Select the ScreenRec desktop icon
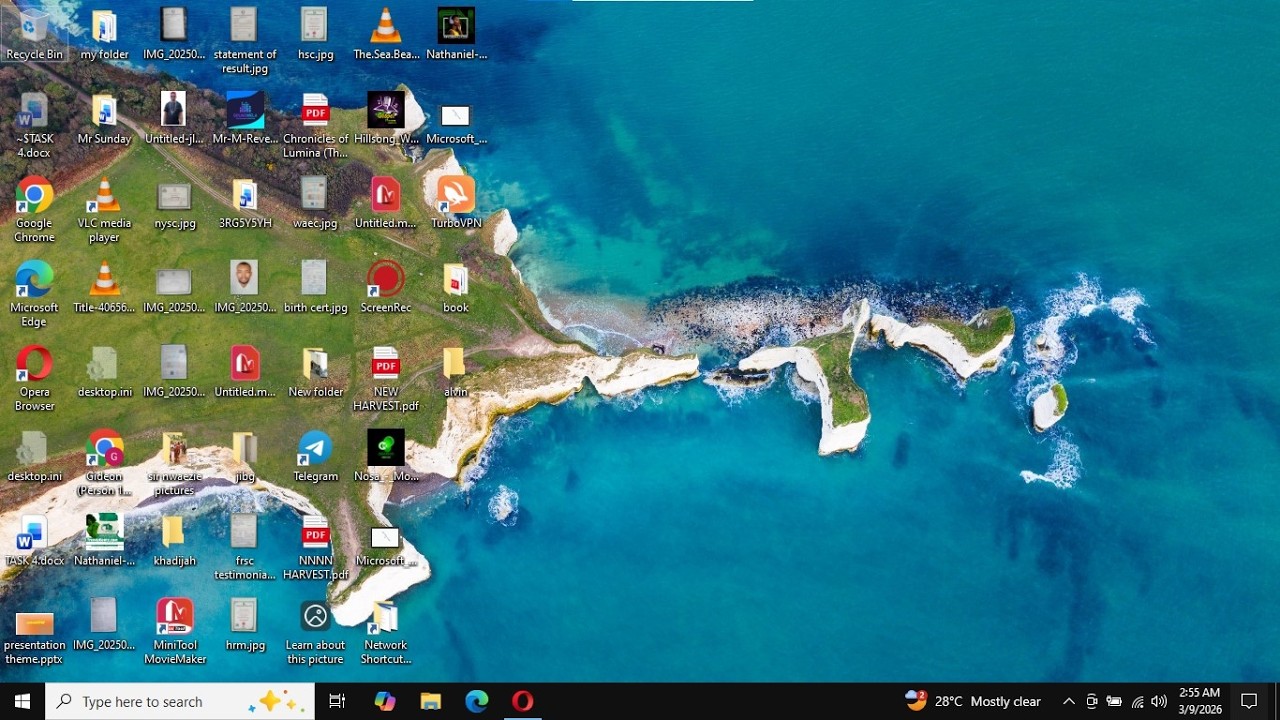The height and width of the screenshot is (720, 1280). 385,287
